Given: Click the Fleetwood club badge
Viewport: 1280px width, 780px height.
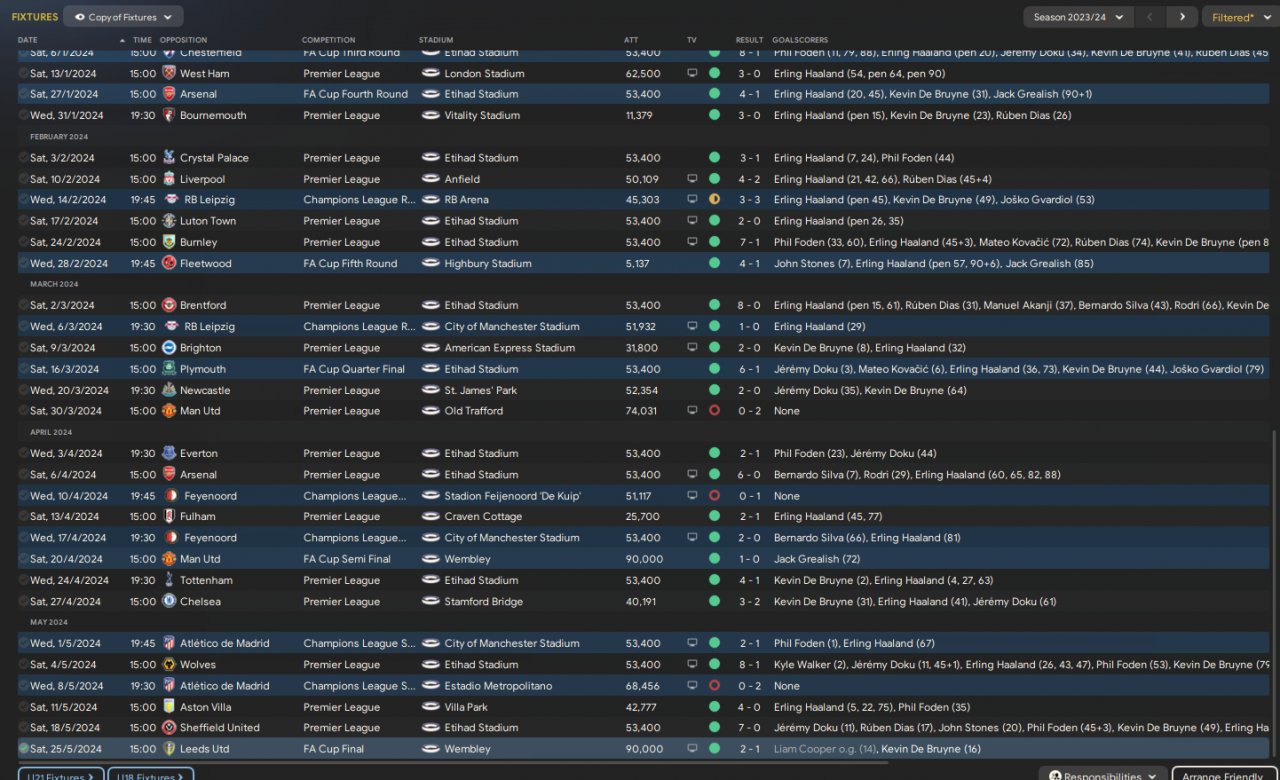Looking at the screenshot, I should [169, 263].
